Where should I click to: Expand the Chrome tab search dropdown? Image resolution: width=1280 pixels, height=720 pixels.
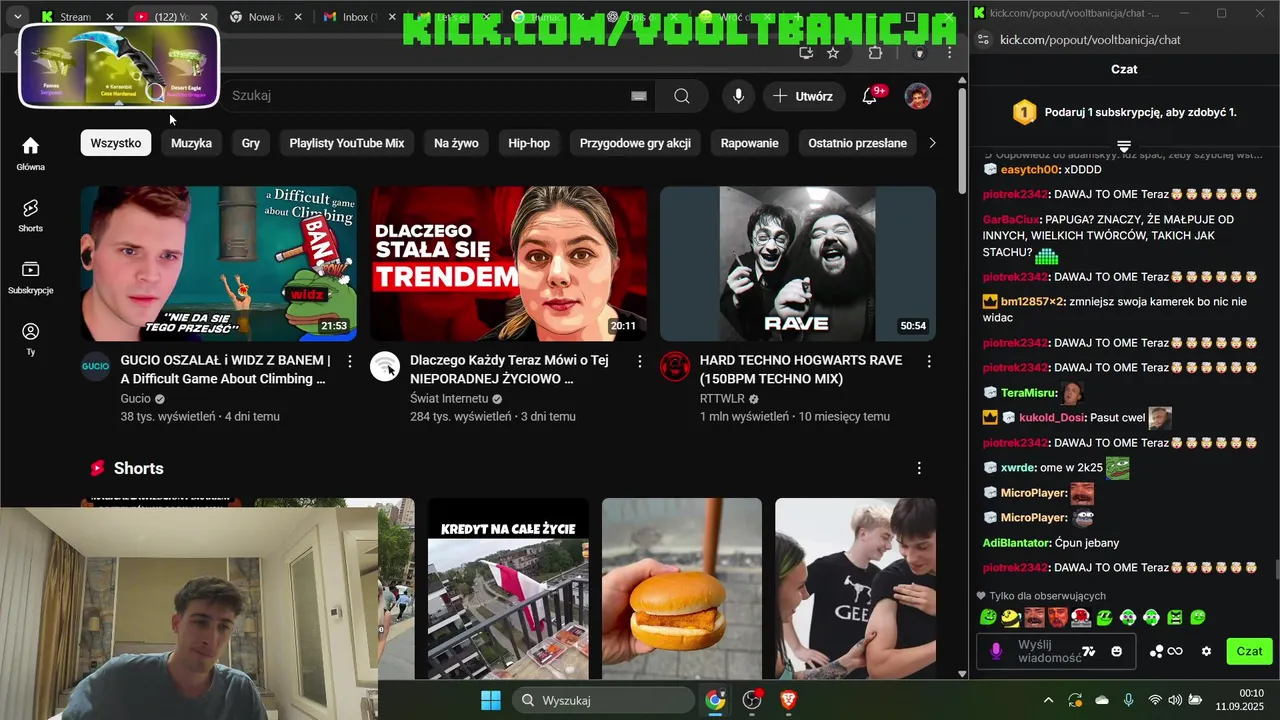coord(18,17)
